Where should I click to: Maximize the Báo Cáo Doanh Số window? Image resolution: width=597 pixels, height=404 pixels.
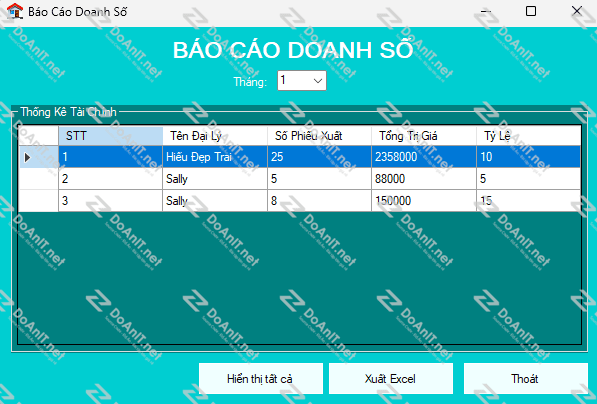531,11
